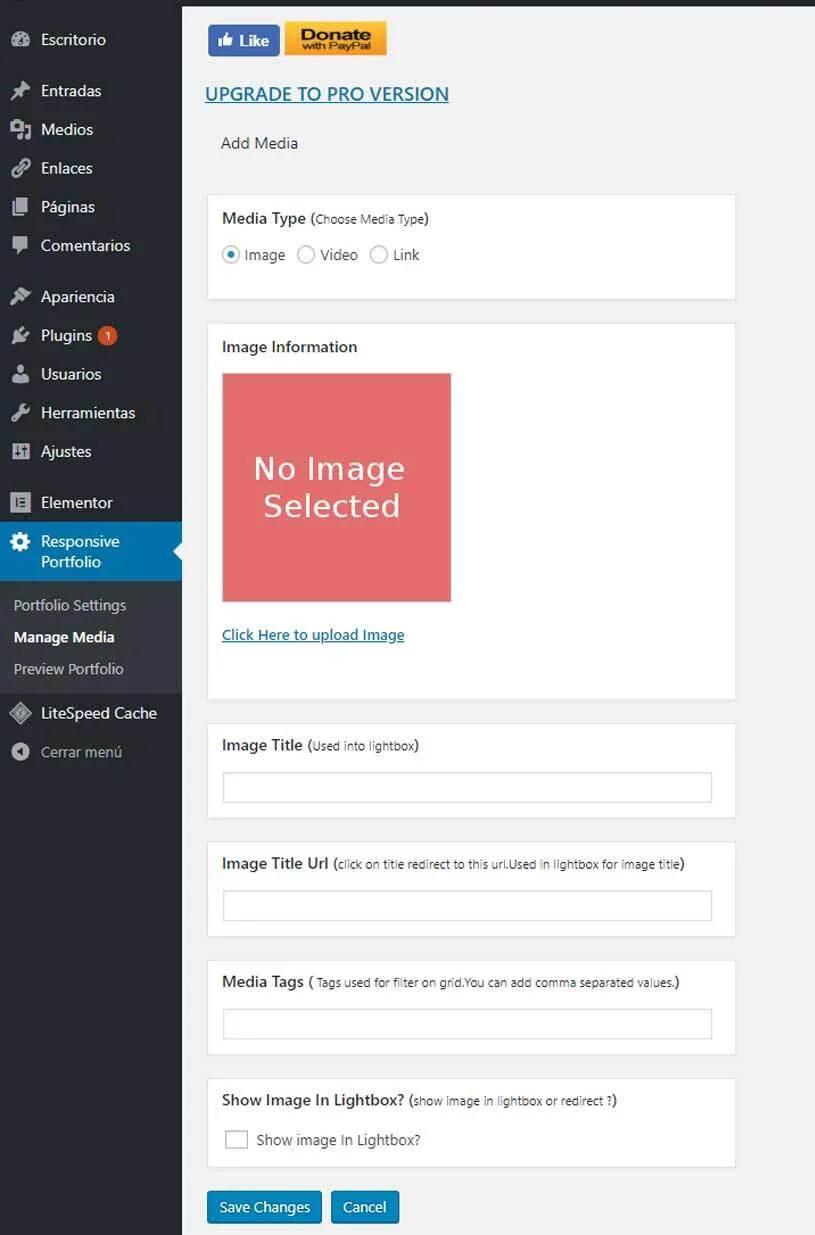Open Comentarios using its speech bubble icon
The image size is (815, 1235).
[x=19, y=245]
